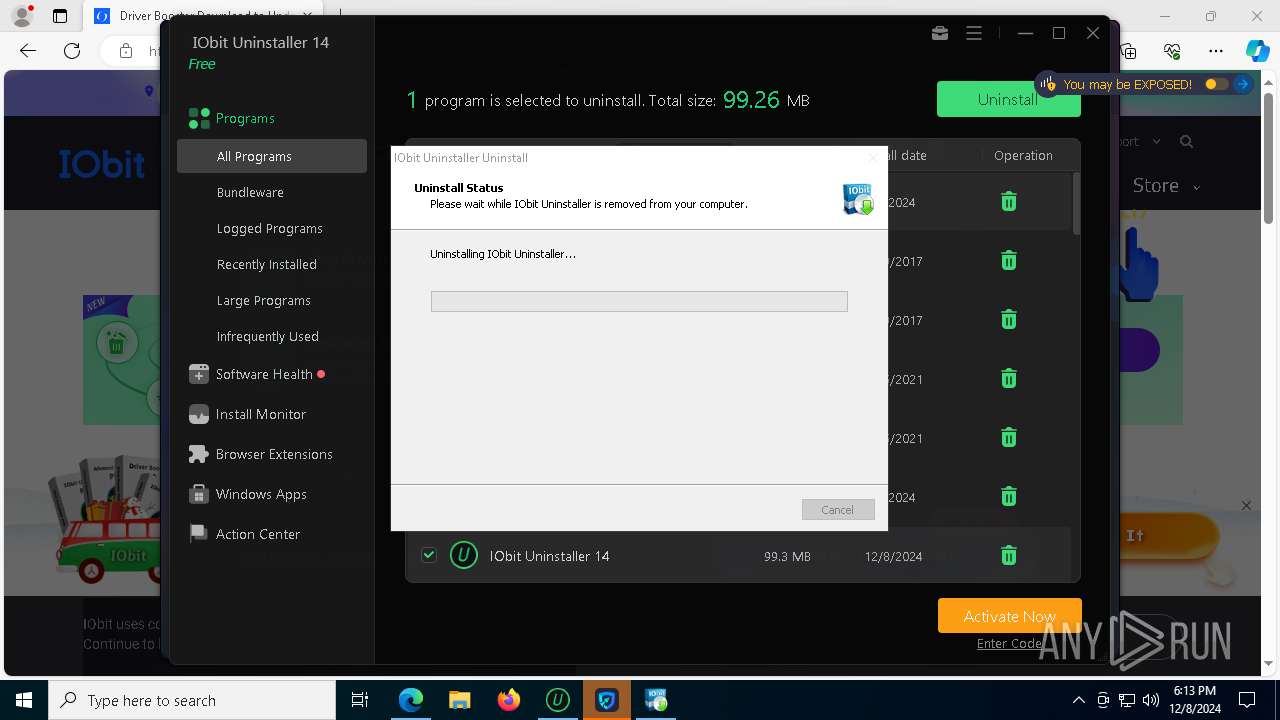Click the trash icon for the 2024 top row
The height and width of the screenshot is (720, 1280).
[x=1009, y=202]
